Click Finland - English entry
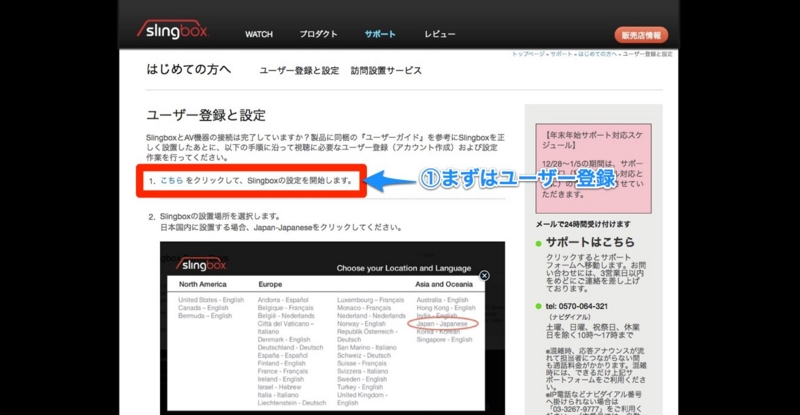This screenshot has height=415, width=800. (x=282, y=363)
